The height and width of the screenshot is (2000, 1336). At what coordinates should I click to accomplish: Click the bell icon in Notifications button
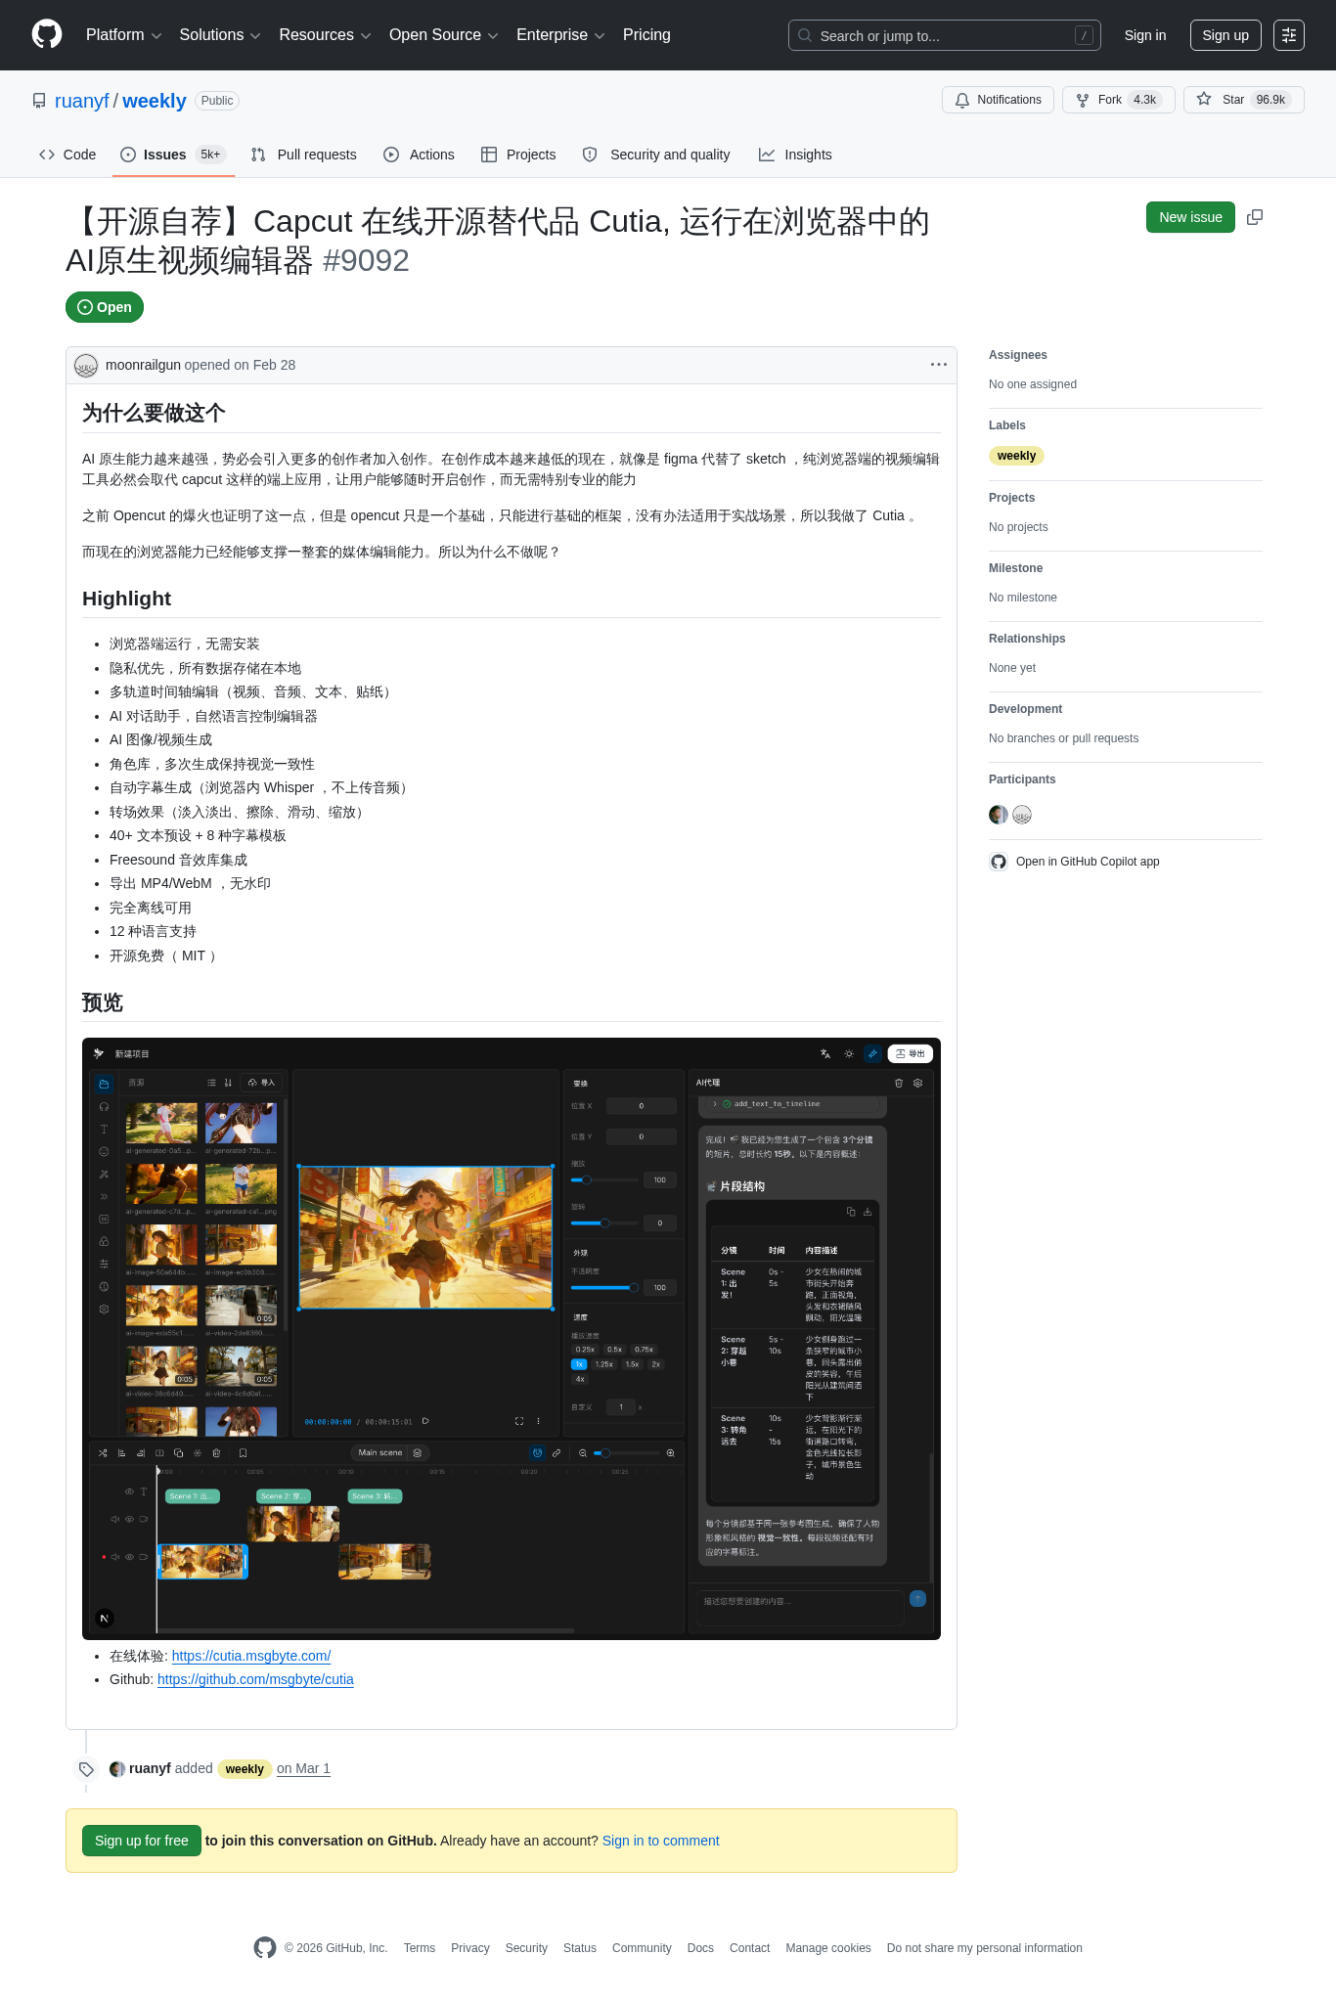(x=962, y=100)
